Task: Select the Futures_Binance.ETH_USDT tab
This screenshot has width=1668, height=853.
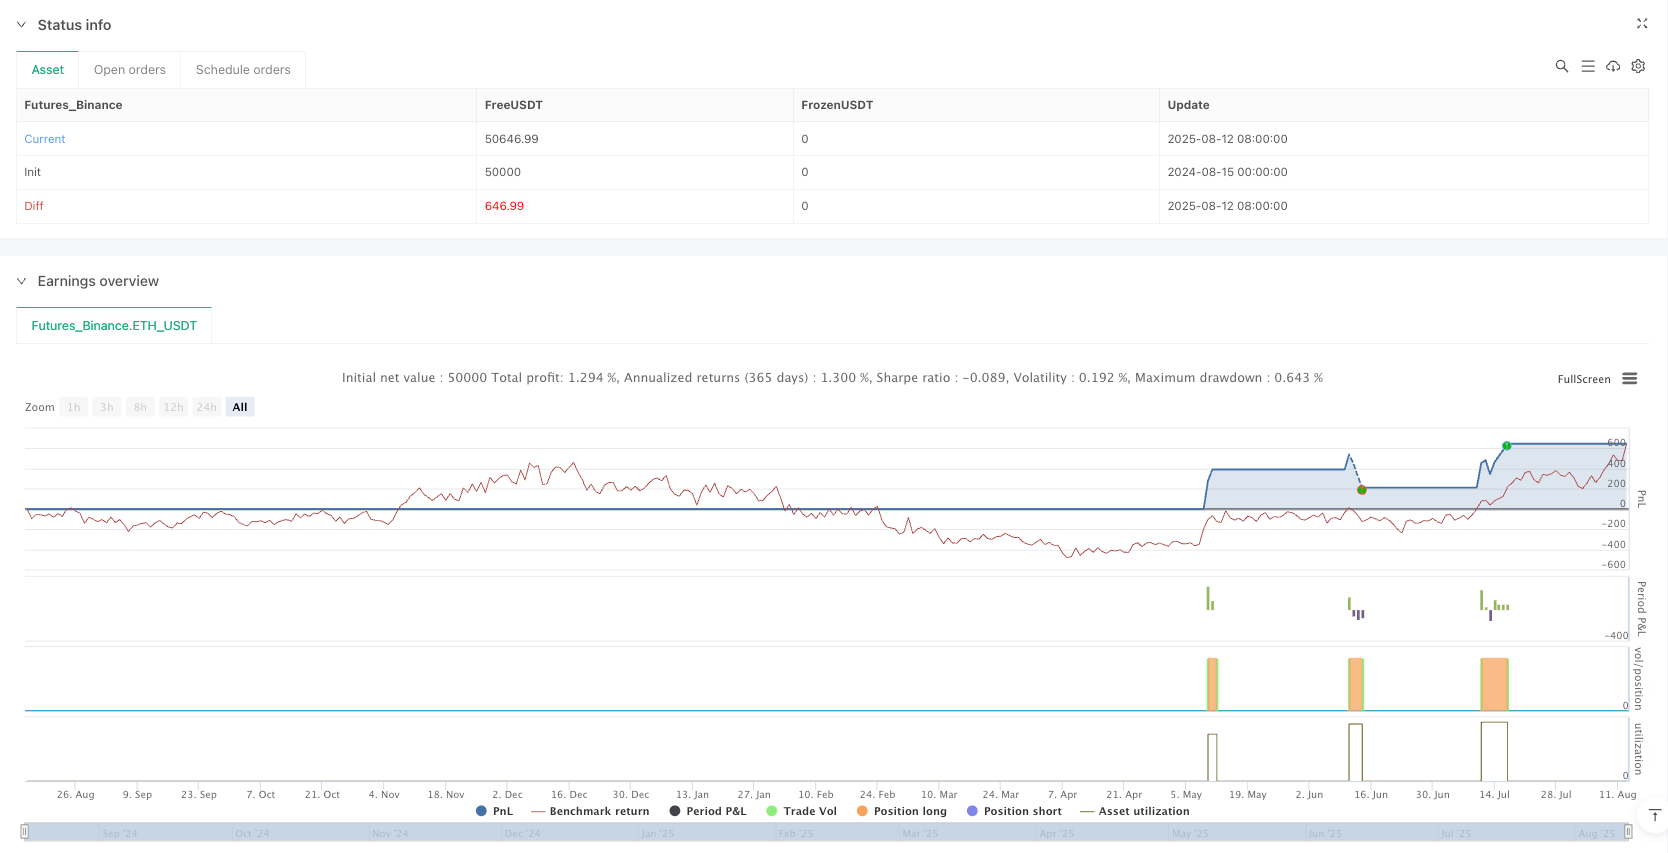Action: pyautogui.click(x=114, y=326)
